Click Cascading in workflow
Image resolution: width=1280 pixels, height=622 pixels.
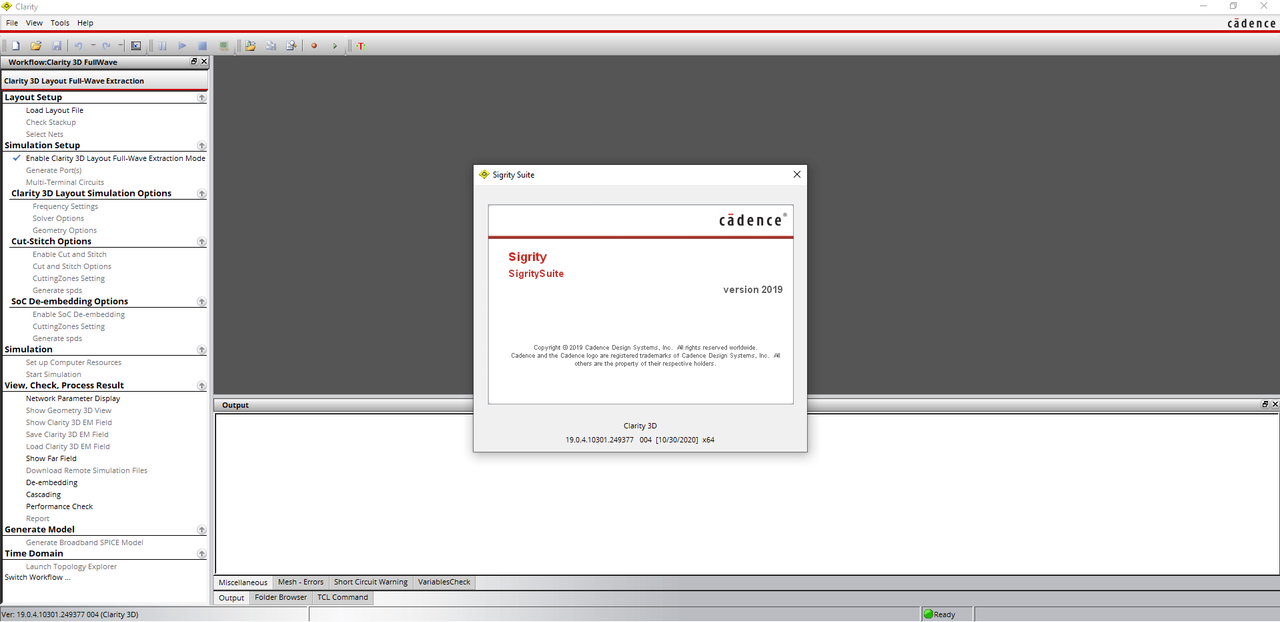click(x=43, y=494)
